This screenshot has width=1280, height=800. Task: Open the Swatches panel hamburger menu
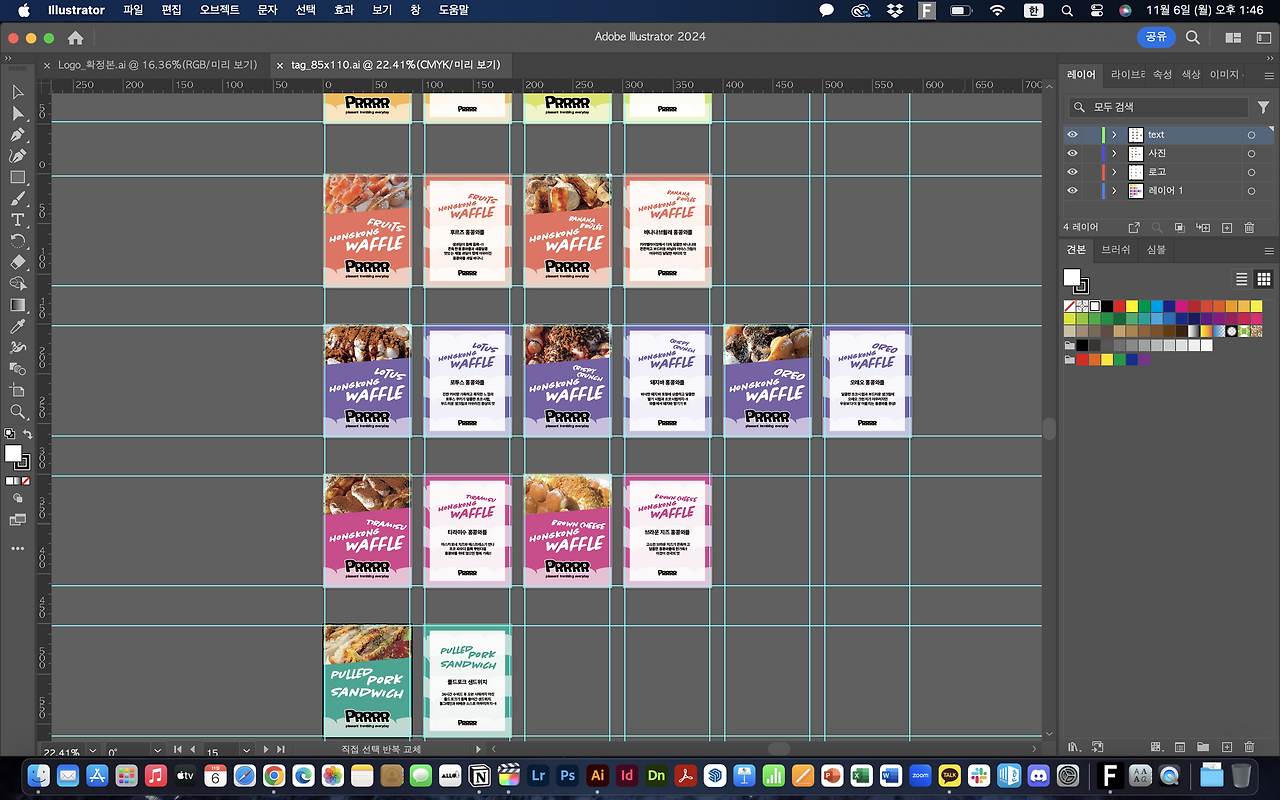(x=1269, y=250)
